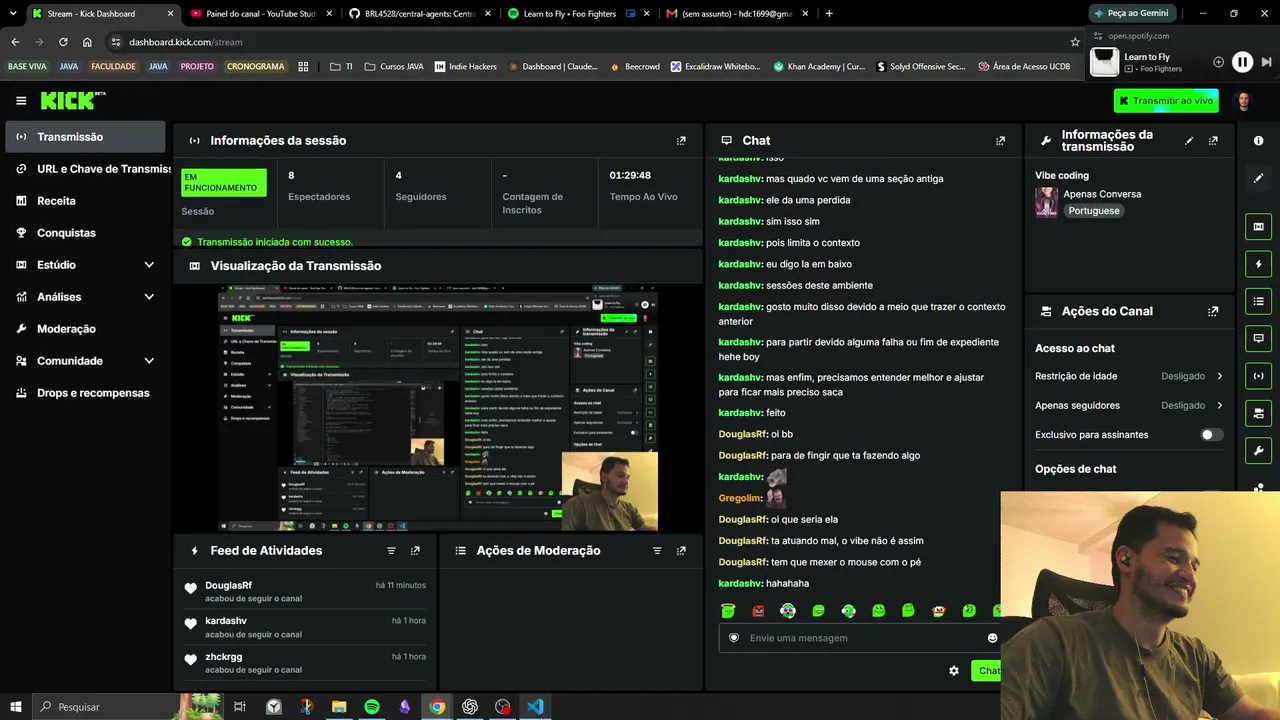The height and width of the screenshot is (720, 1280).
Task: Open the Chrome tab search dropdown arrow
Action: point(13,13)
